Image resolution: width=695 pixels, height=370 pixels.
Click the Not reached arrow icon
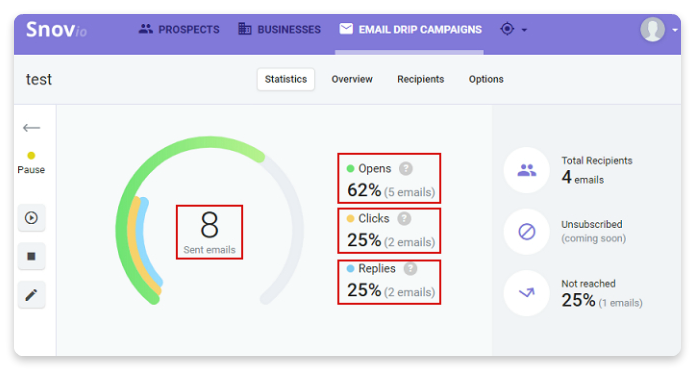[x=527, y=293]
